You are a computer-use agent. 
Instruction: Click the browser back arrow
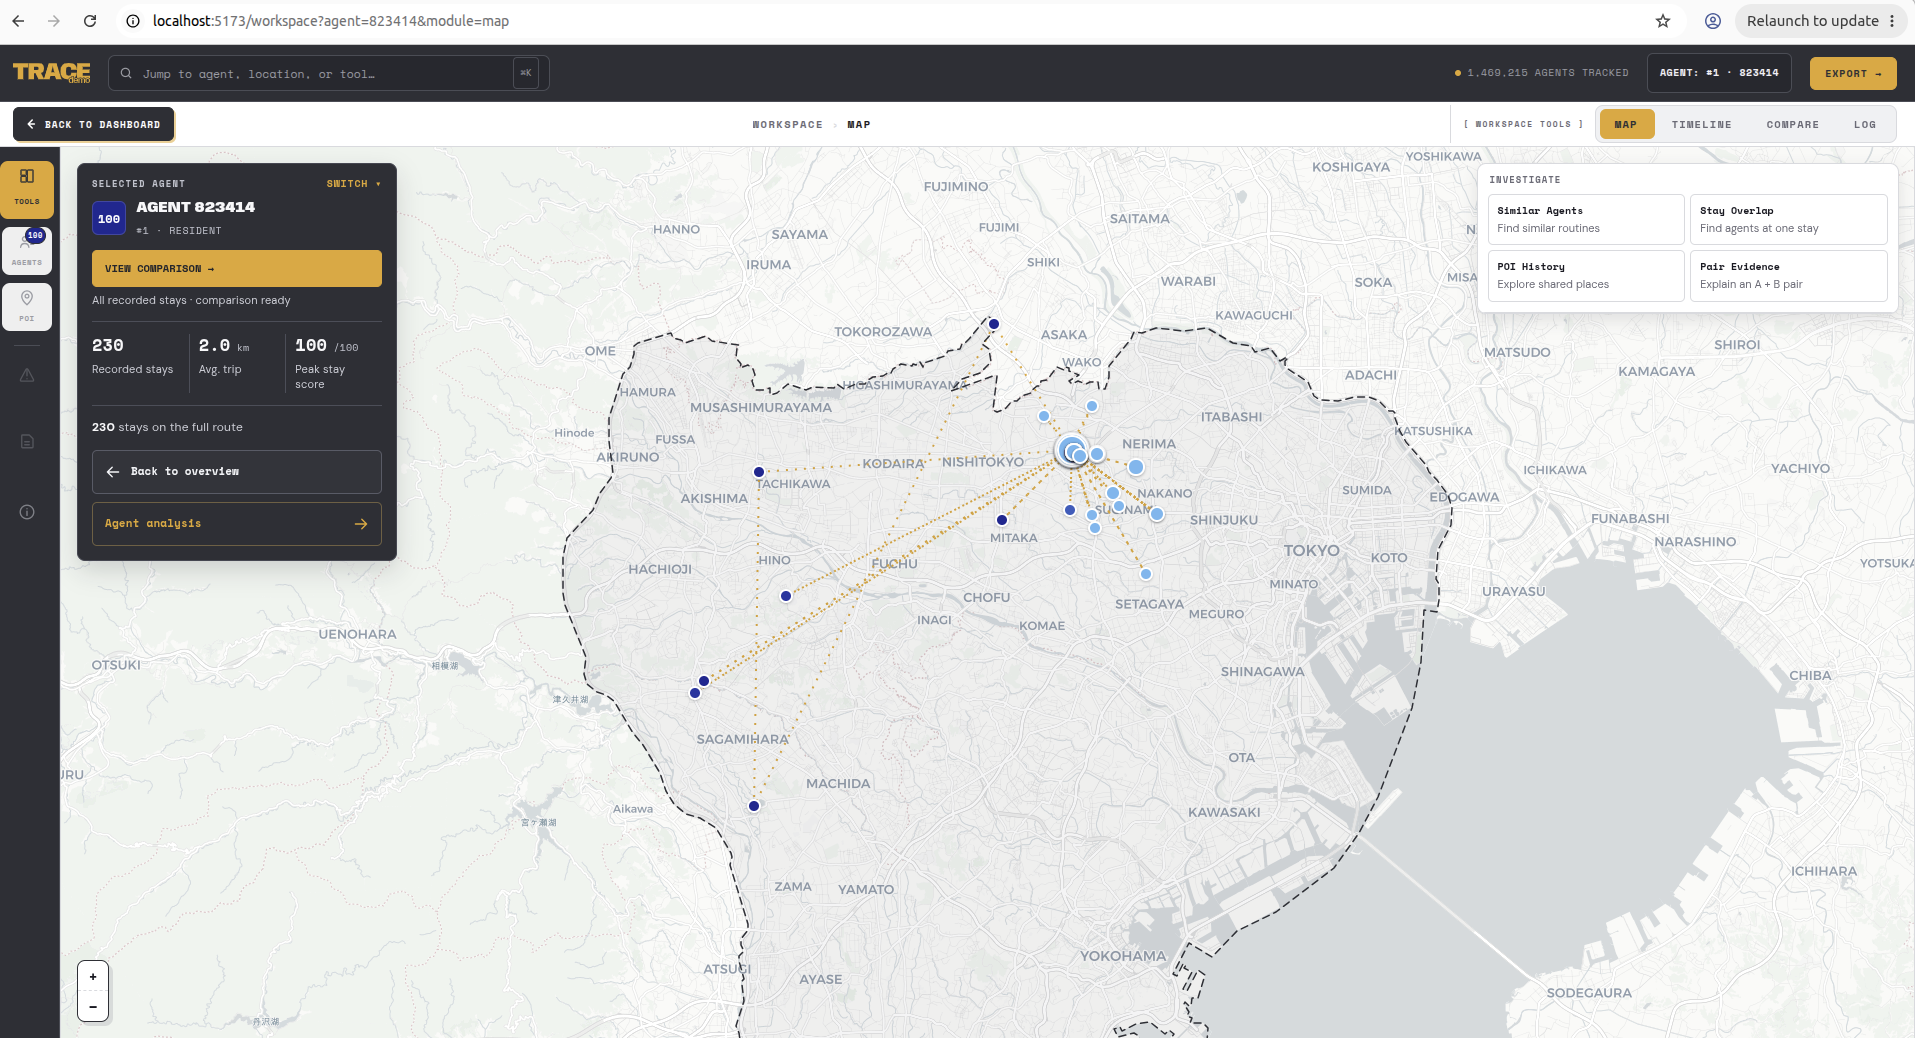click(x=18, y=21)
